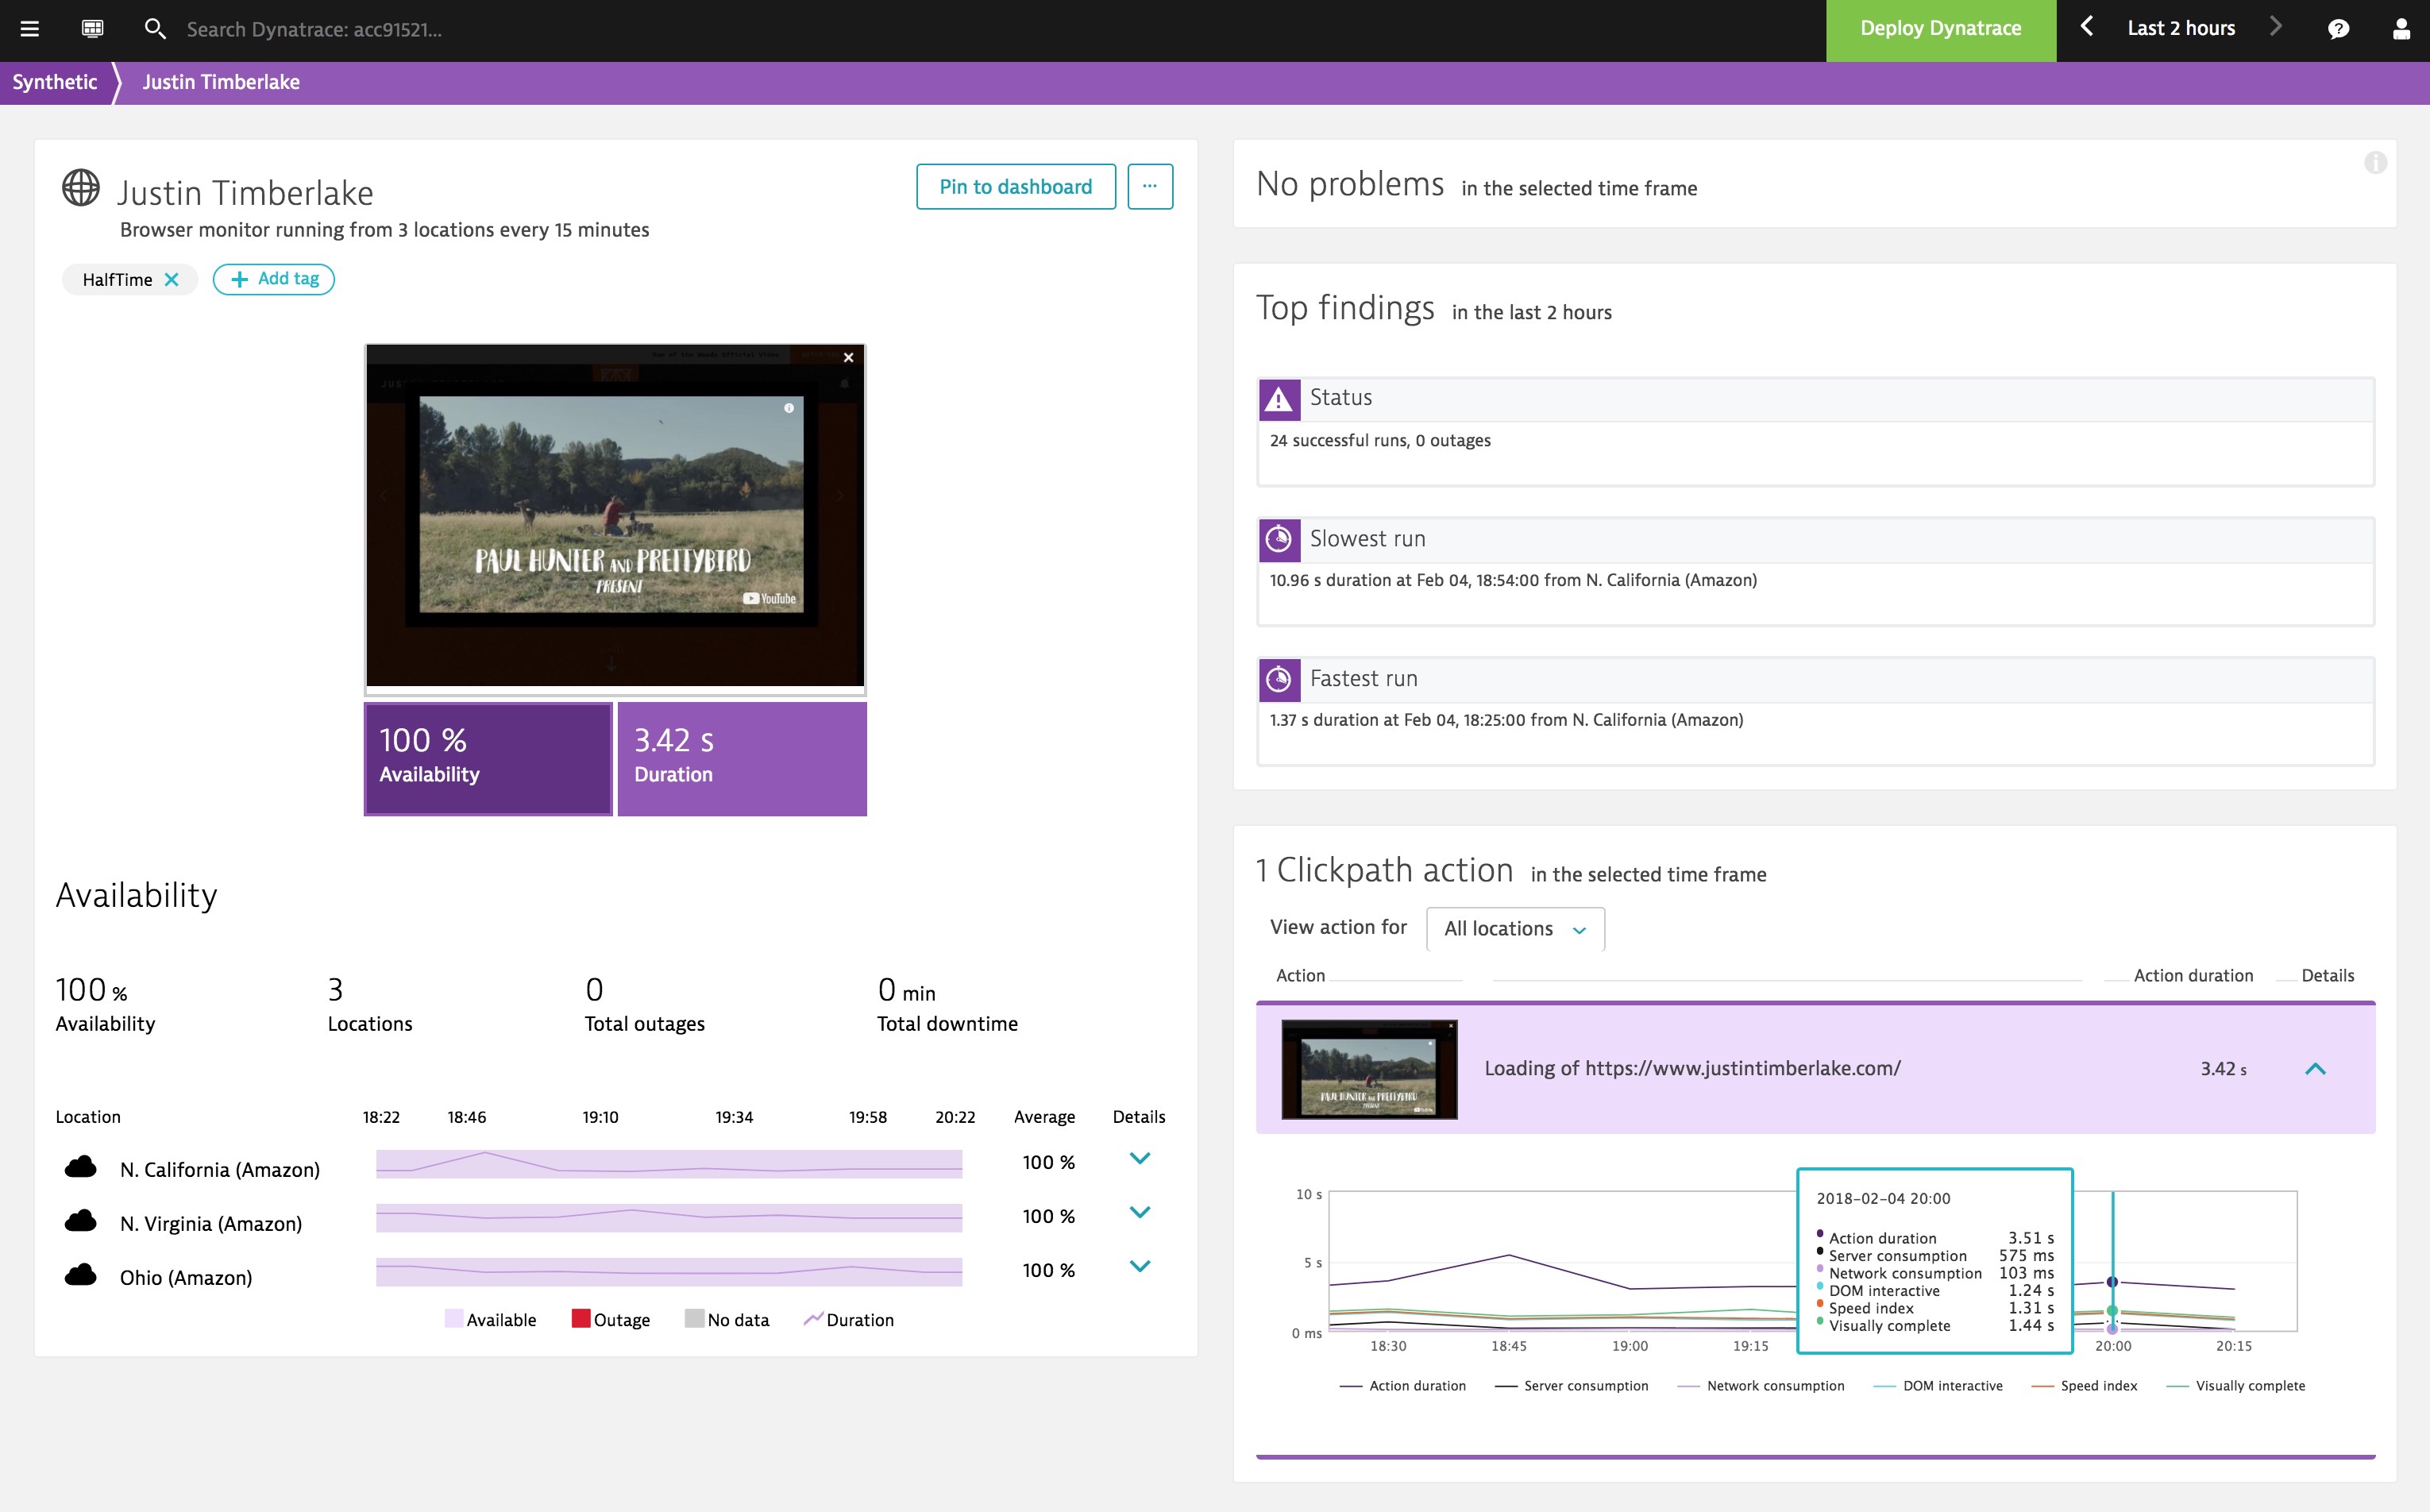Select Loading of justintimberlake.com action
The width and height of the screenshot is (2430, 1512).
click(x=1692, y=1068)
